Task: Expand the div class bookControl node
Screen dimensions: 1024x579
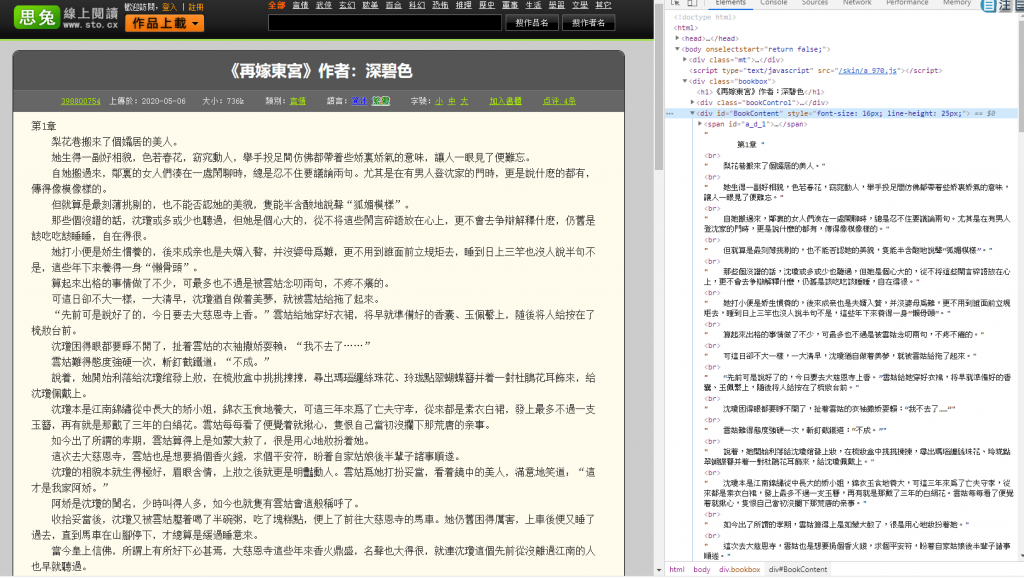Action: pyautogui.click(x=692, y=102)
